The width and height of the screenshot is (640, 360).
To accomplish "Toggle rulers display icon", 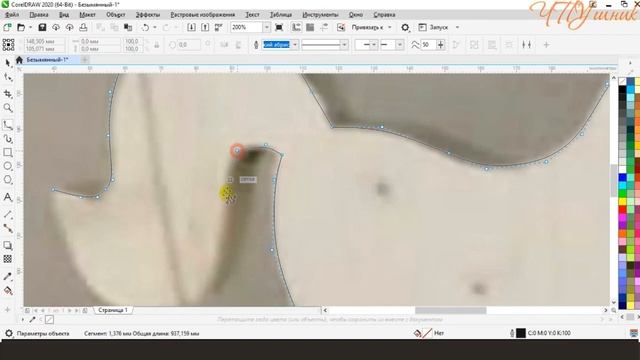I will click(x=296, y=27).
